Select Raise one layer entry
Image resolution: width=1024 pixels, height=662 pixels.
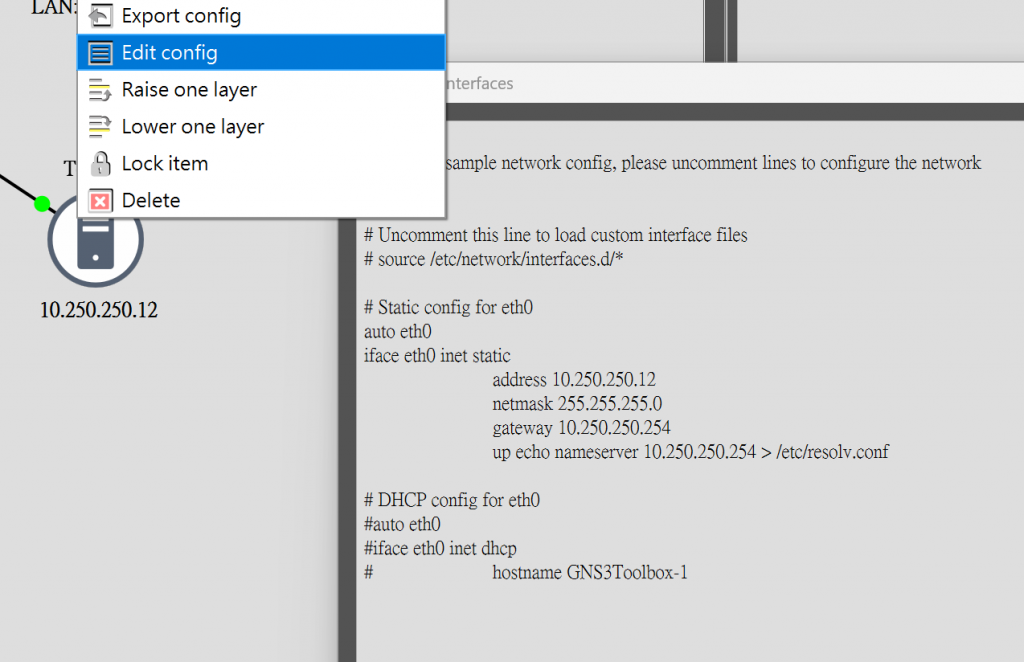tap(261, 90)
